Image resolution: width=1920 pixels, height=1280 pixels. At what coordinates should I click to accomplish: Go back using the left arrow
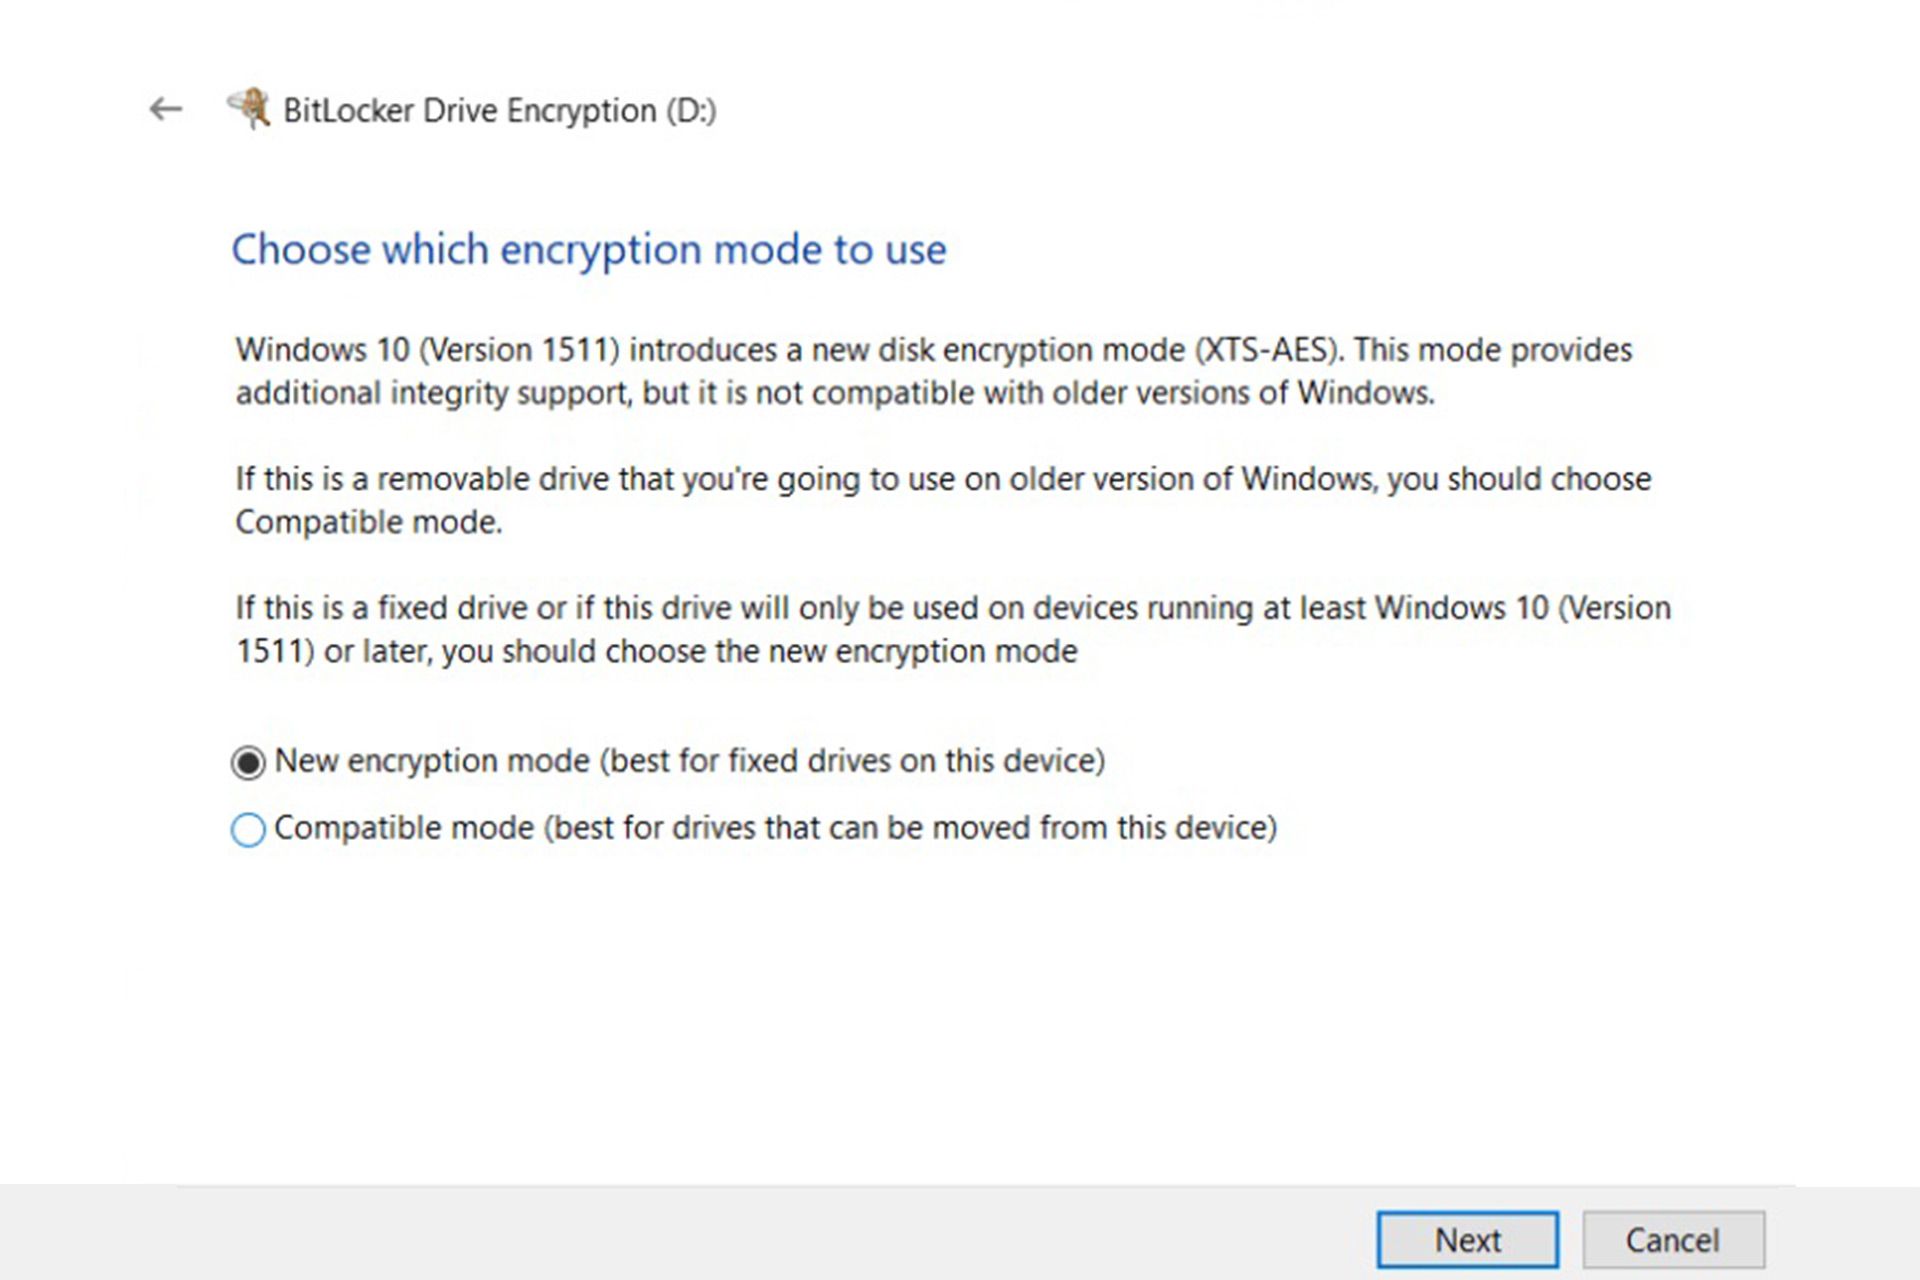166,109
